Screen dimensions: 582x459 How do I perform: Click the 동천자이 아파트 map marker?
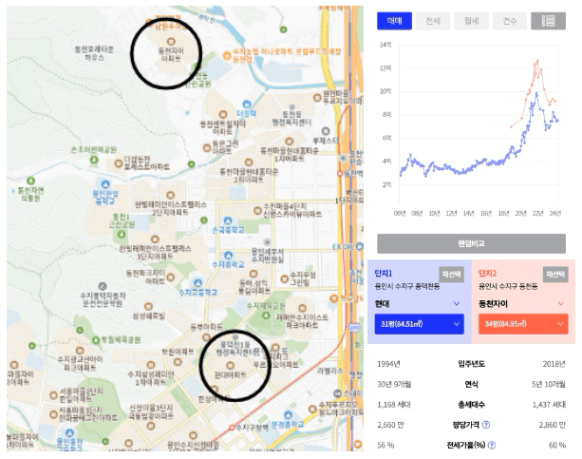171,41
